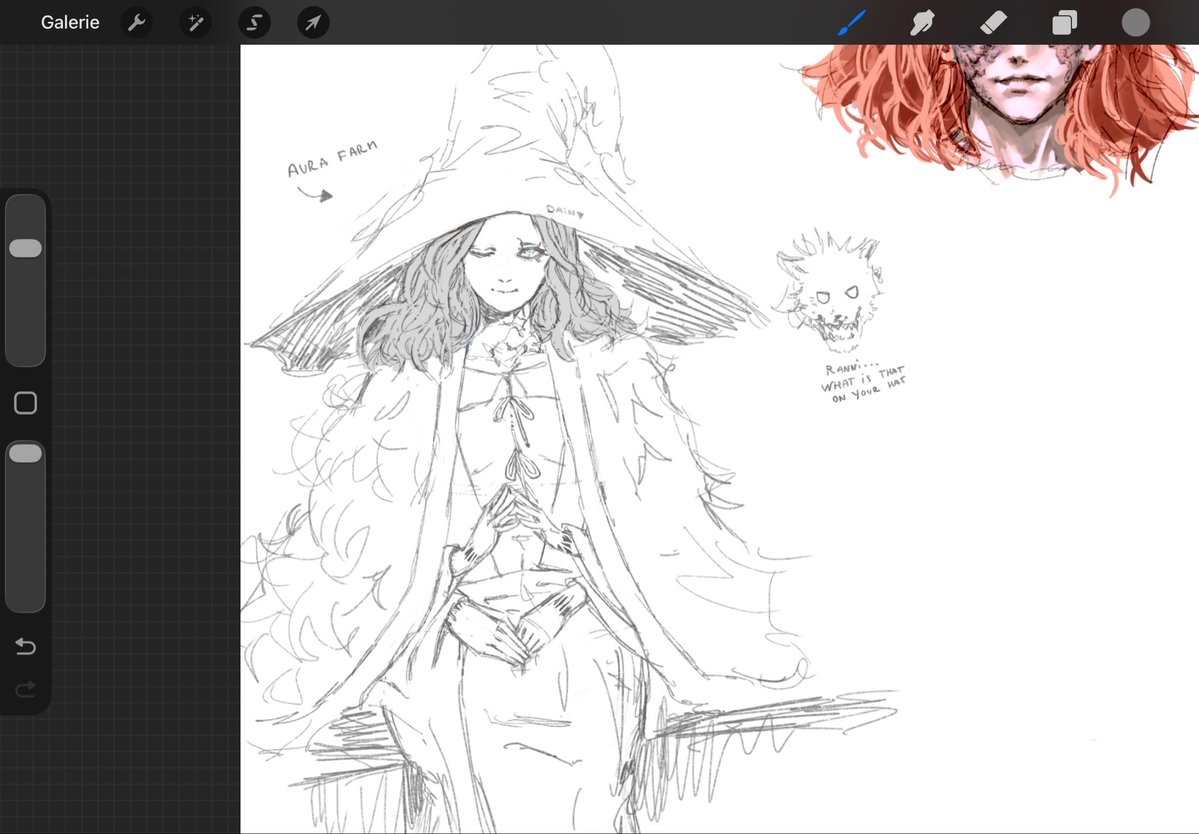Viewport: 1199px width, 834px height.
Task: Select the Brush tool
Action: tap(852, 22)
